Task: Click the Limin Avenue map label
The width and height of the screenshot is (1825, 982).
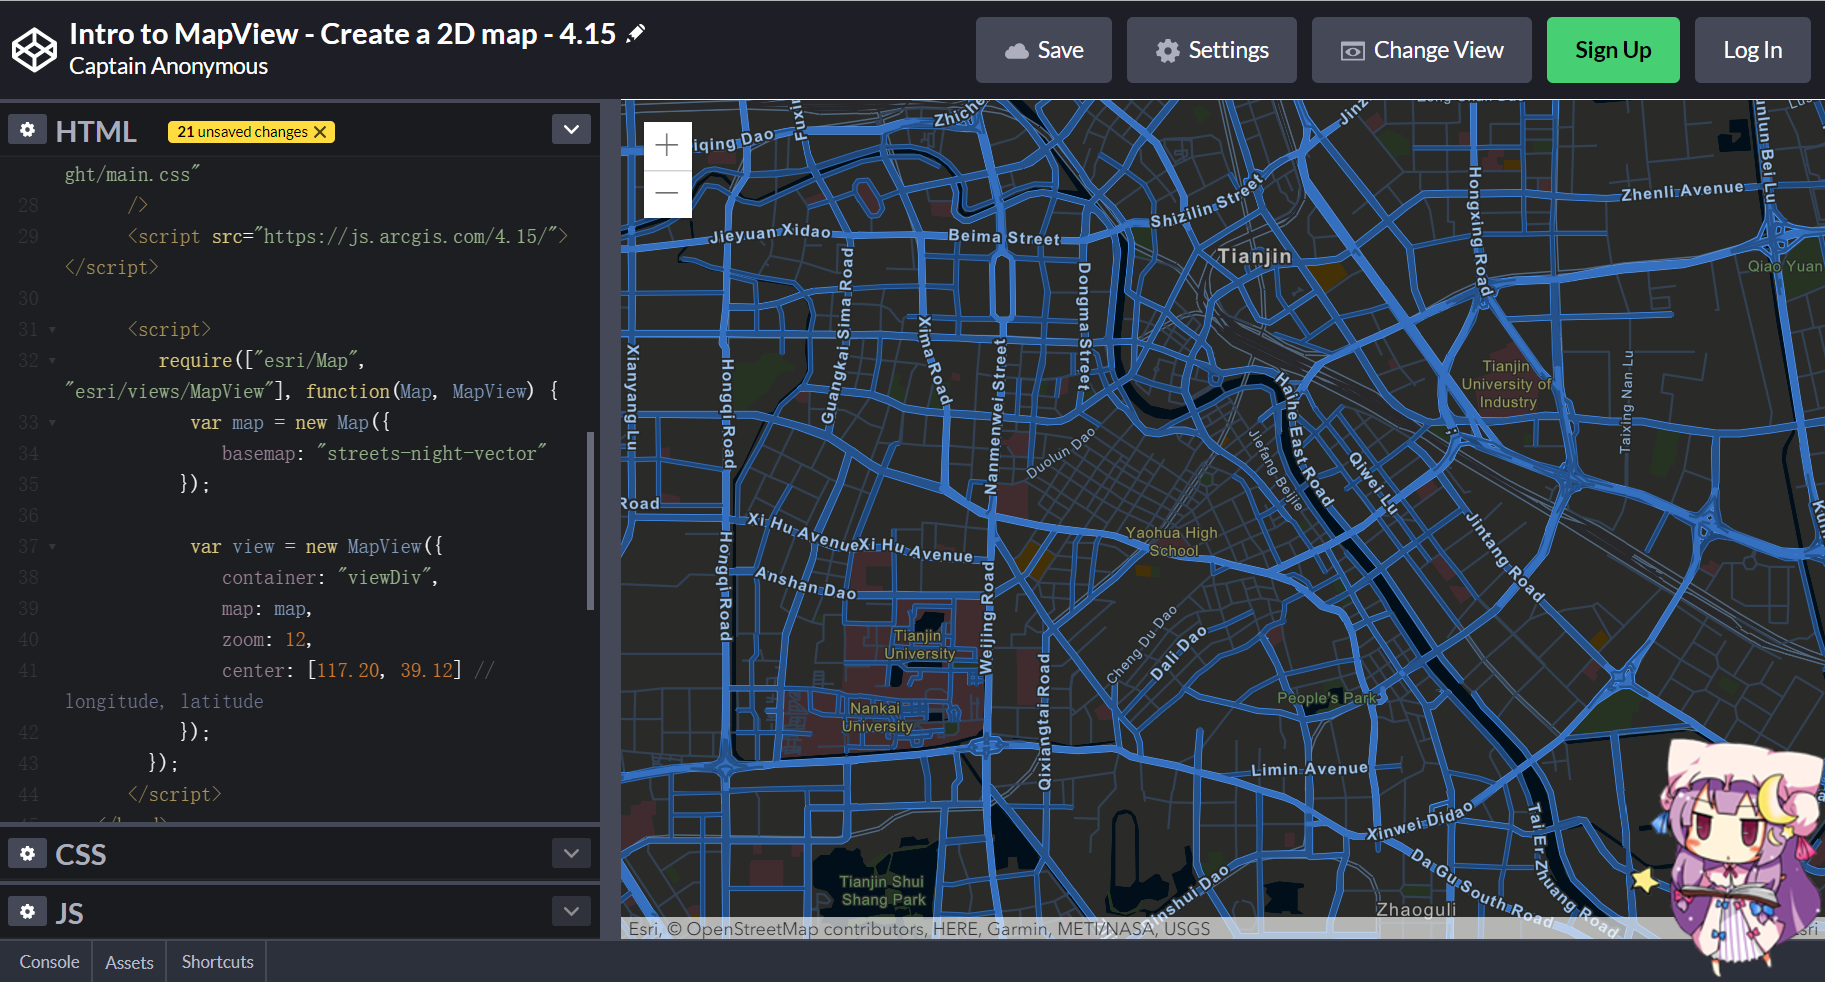Action: pyautogui.click(x=1309, y=769)
